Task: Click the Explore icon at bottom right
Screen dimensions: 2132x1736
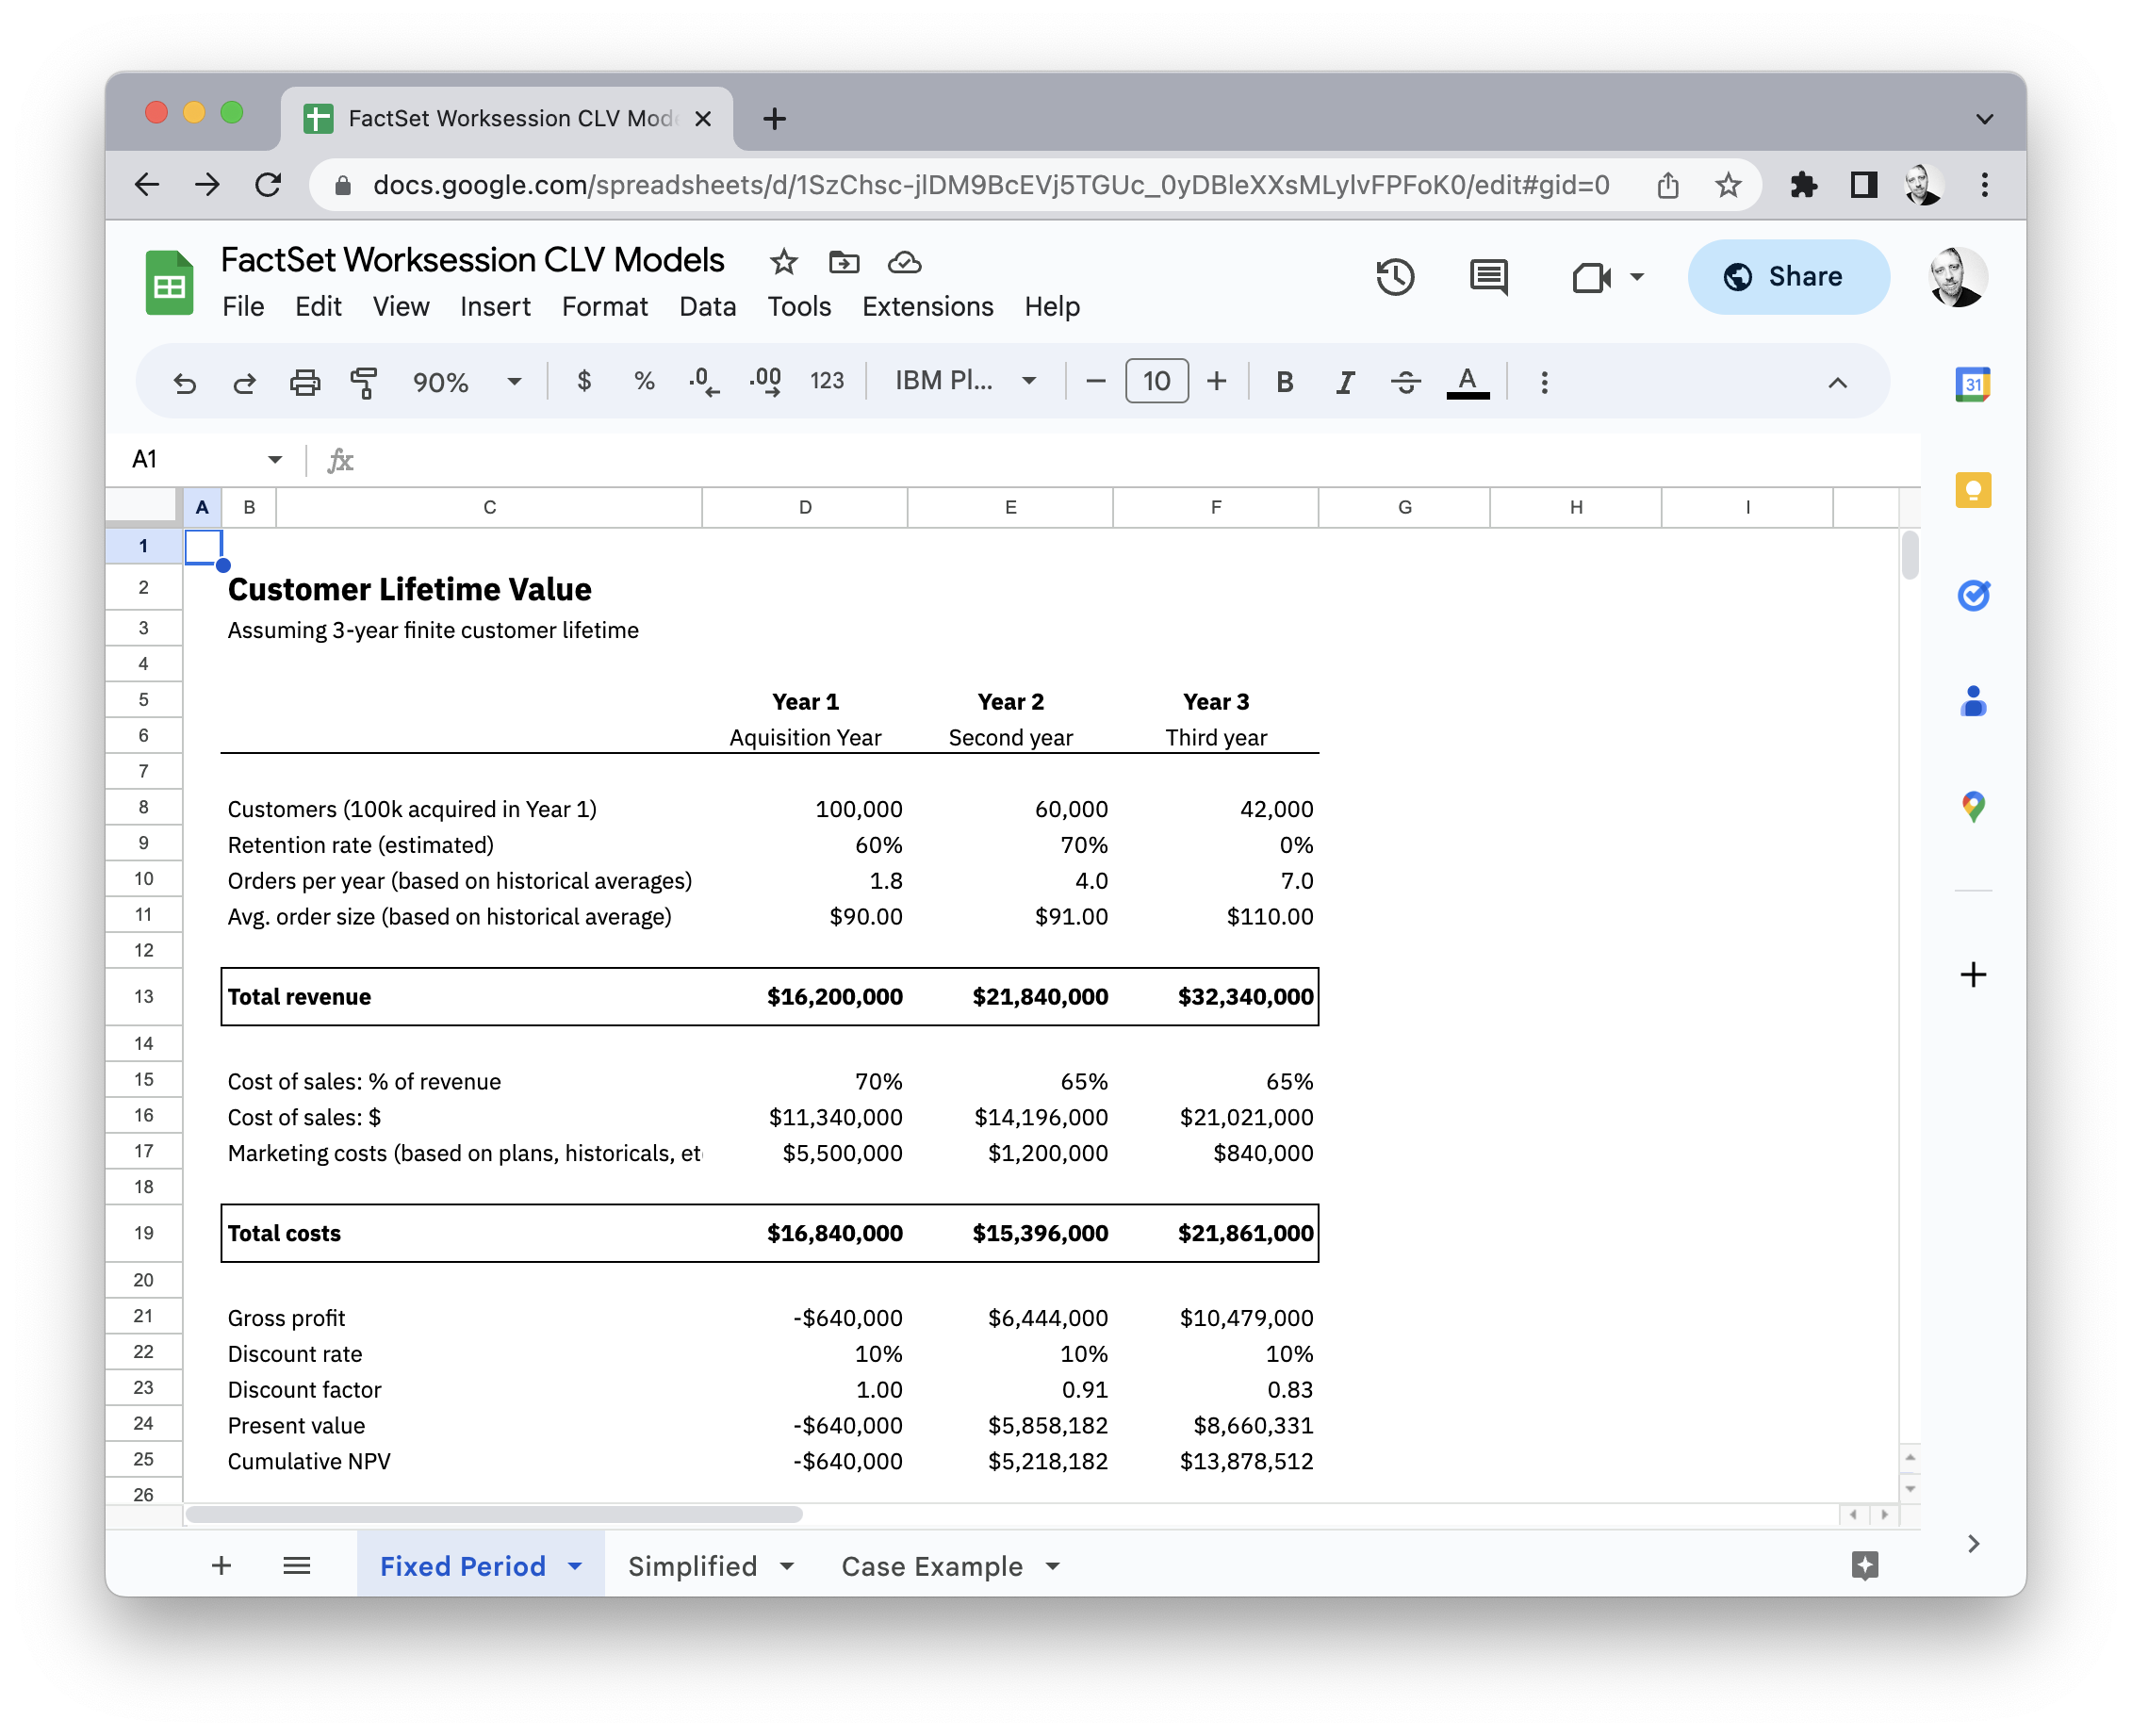Action: [1864, 1565]
